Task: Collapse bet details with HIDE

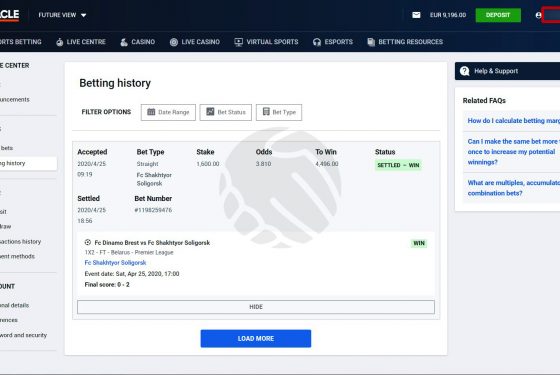Action: tap(256, 307)
